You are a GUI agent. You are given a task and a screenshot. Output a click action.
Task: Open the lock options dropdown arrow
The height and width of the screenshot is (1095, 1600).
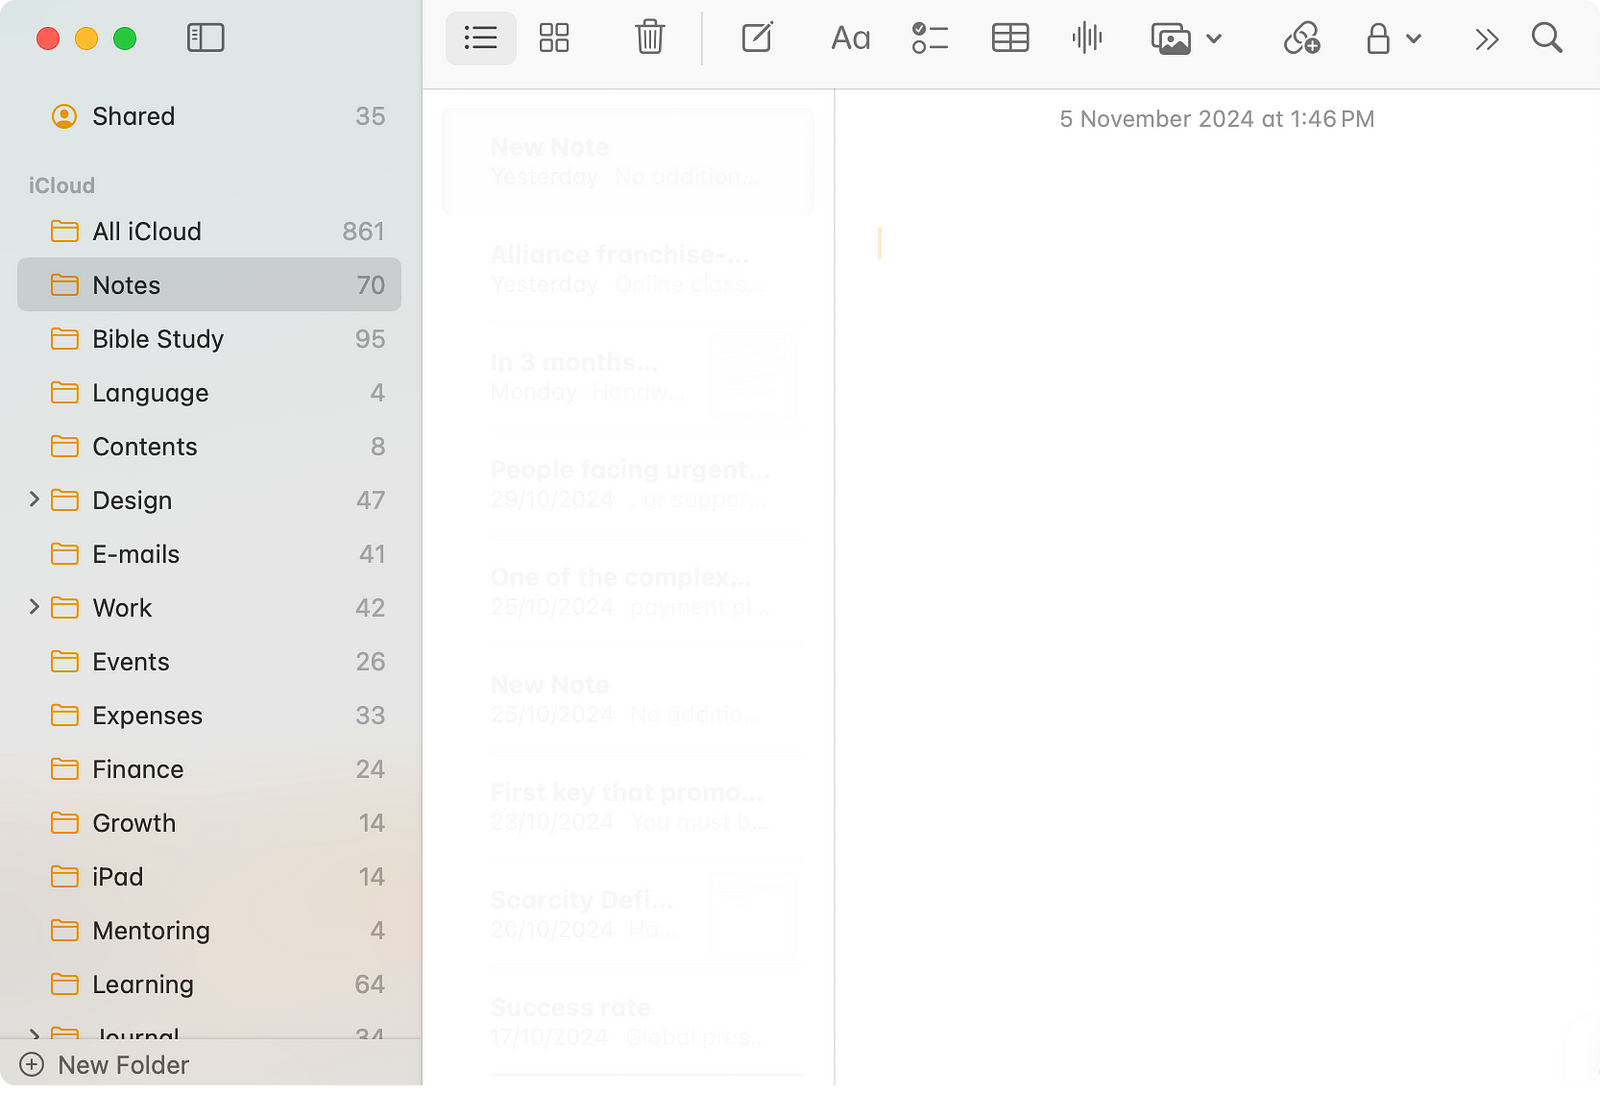(x=1413, y=39)
